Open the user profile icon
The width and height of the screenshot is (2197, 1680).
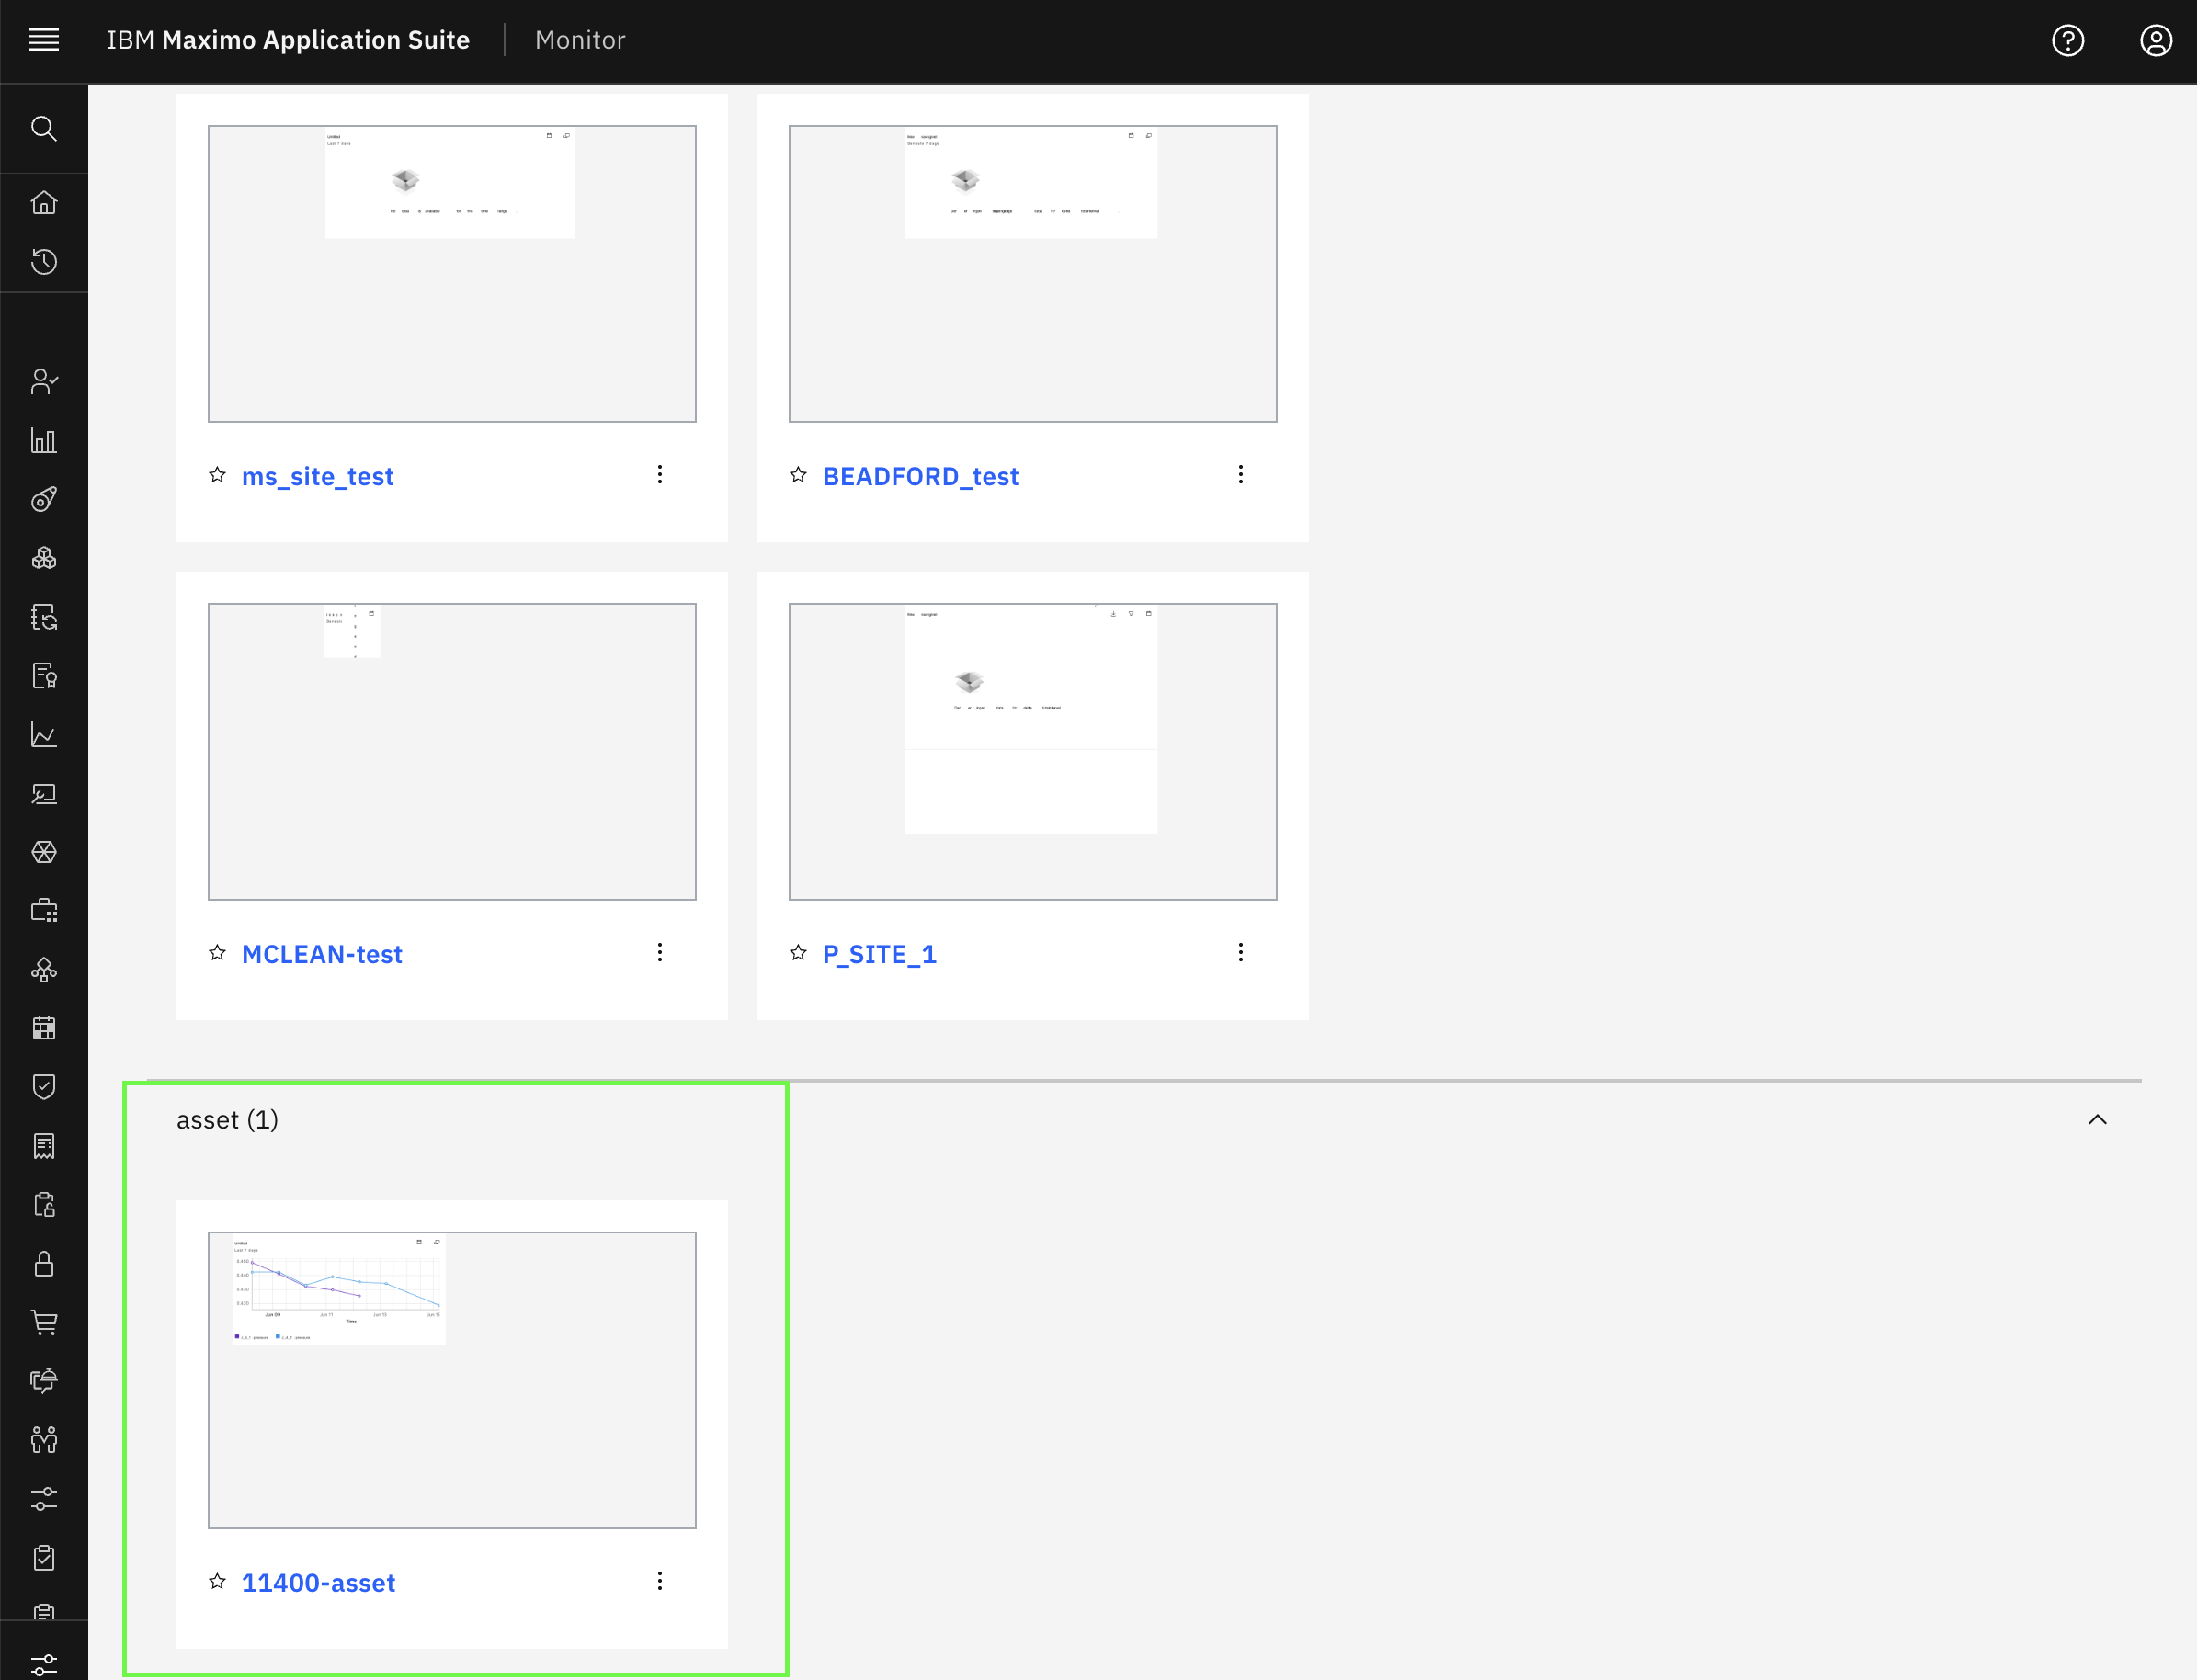click(2155, 40)
